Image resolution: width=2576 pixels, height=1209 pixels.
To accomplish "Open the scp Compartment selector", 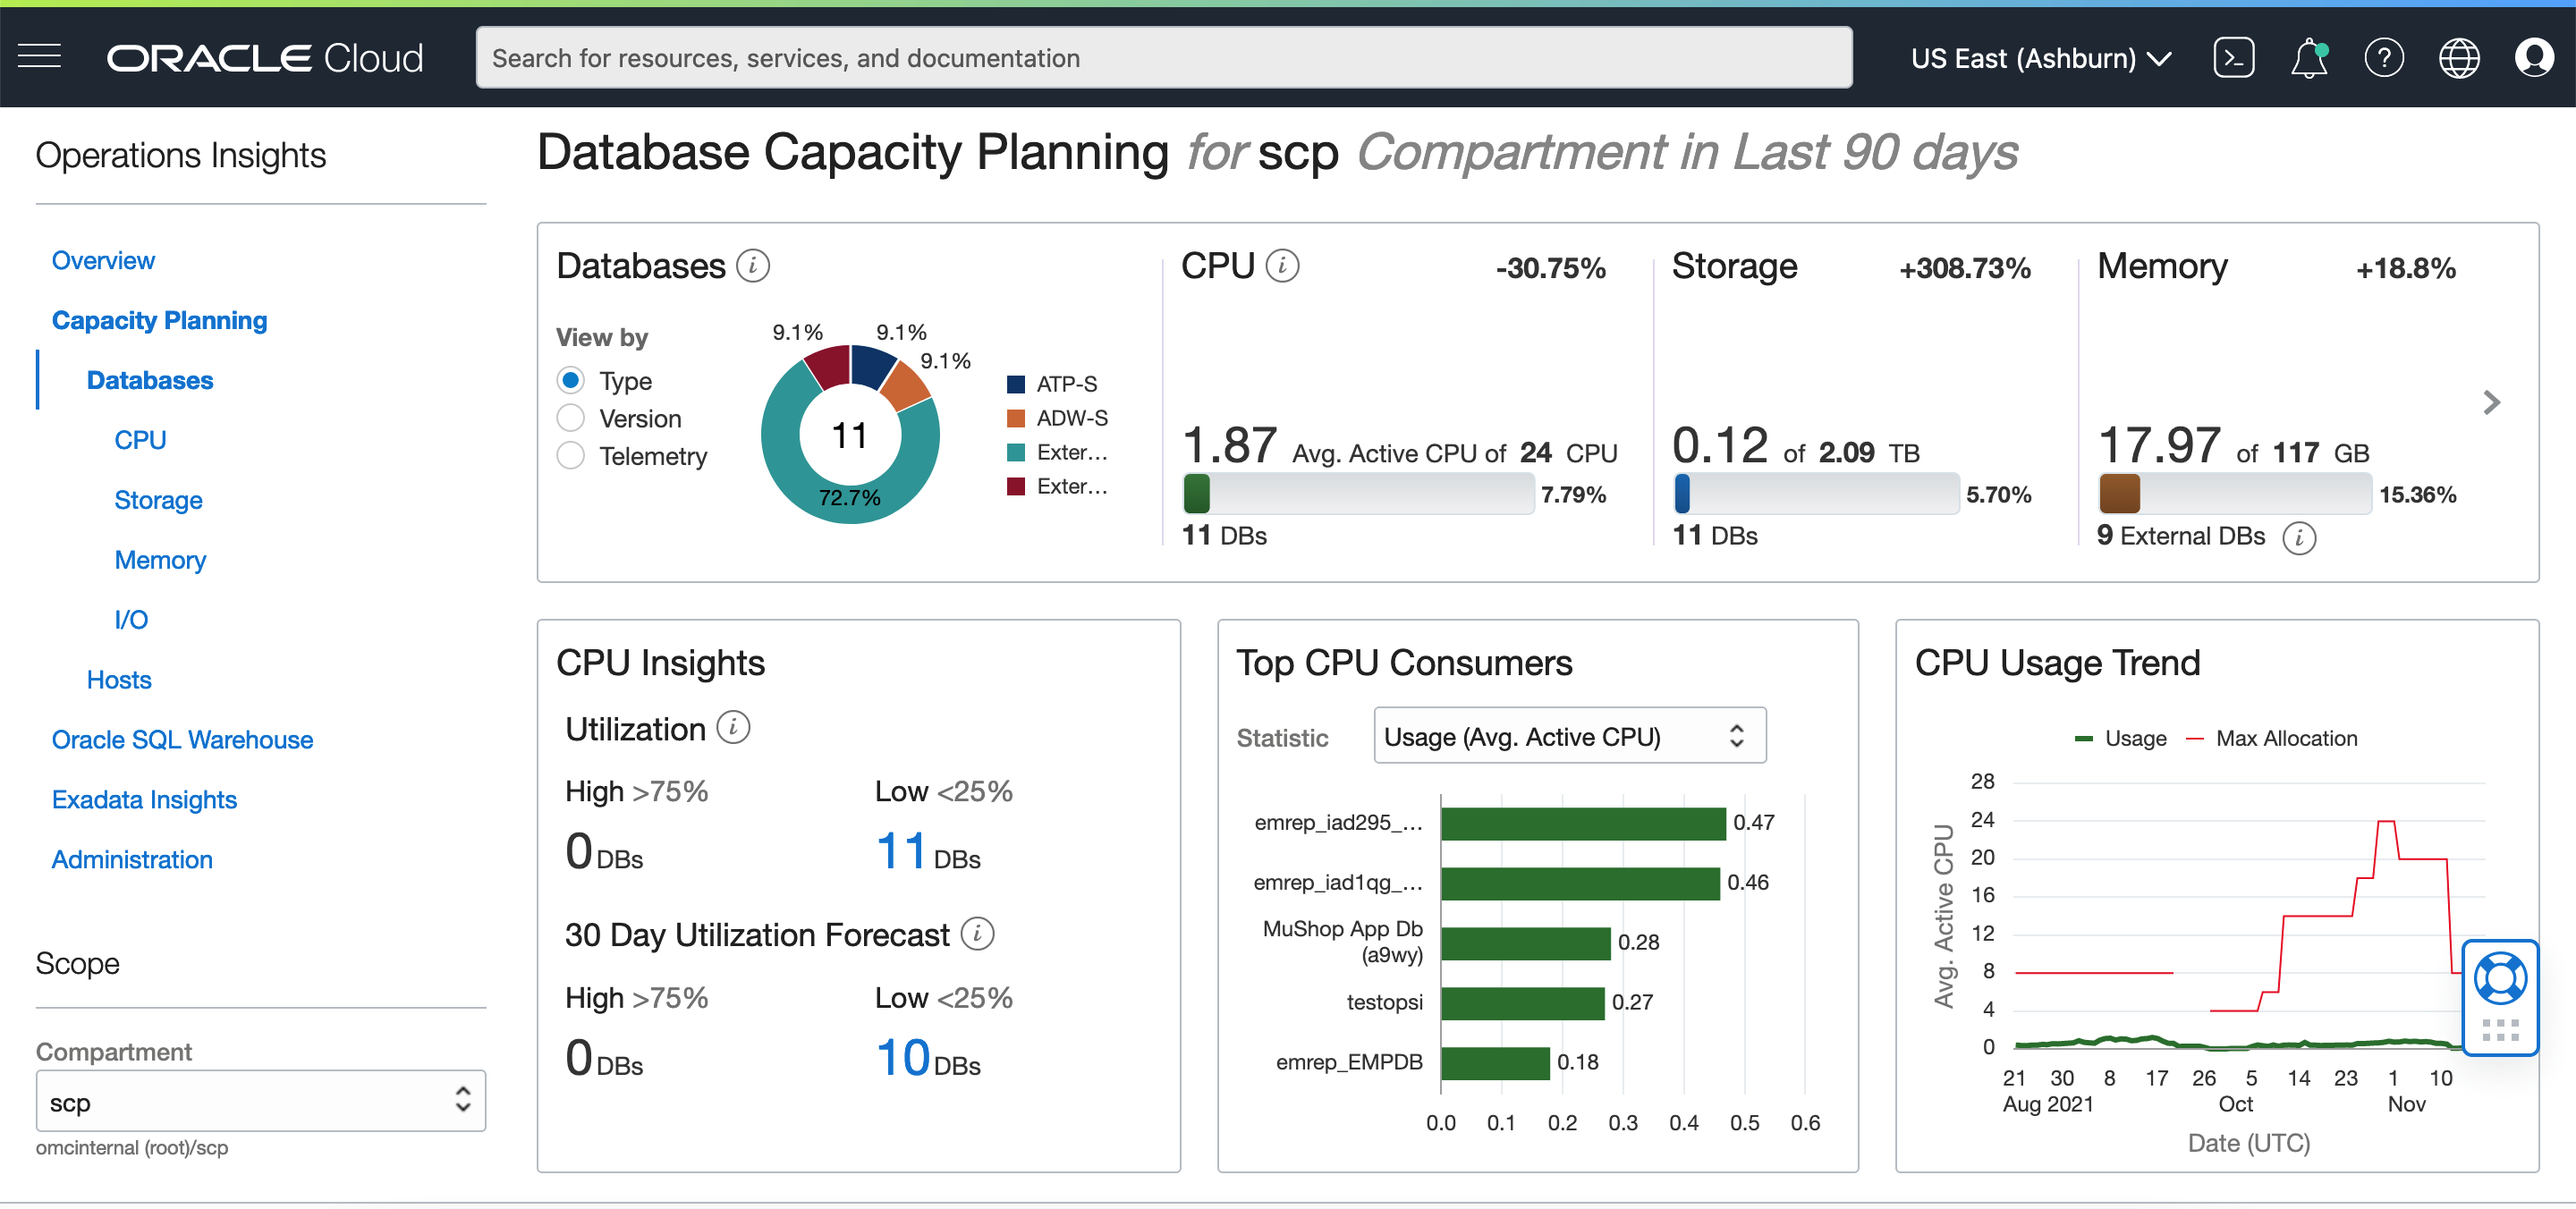I will pos(260,1101).
